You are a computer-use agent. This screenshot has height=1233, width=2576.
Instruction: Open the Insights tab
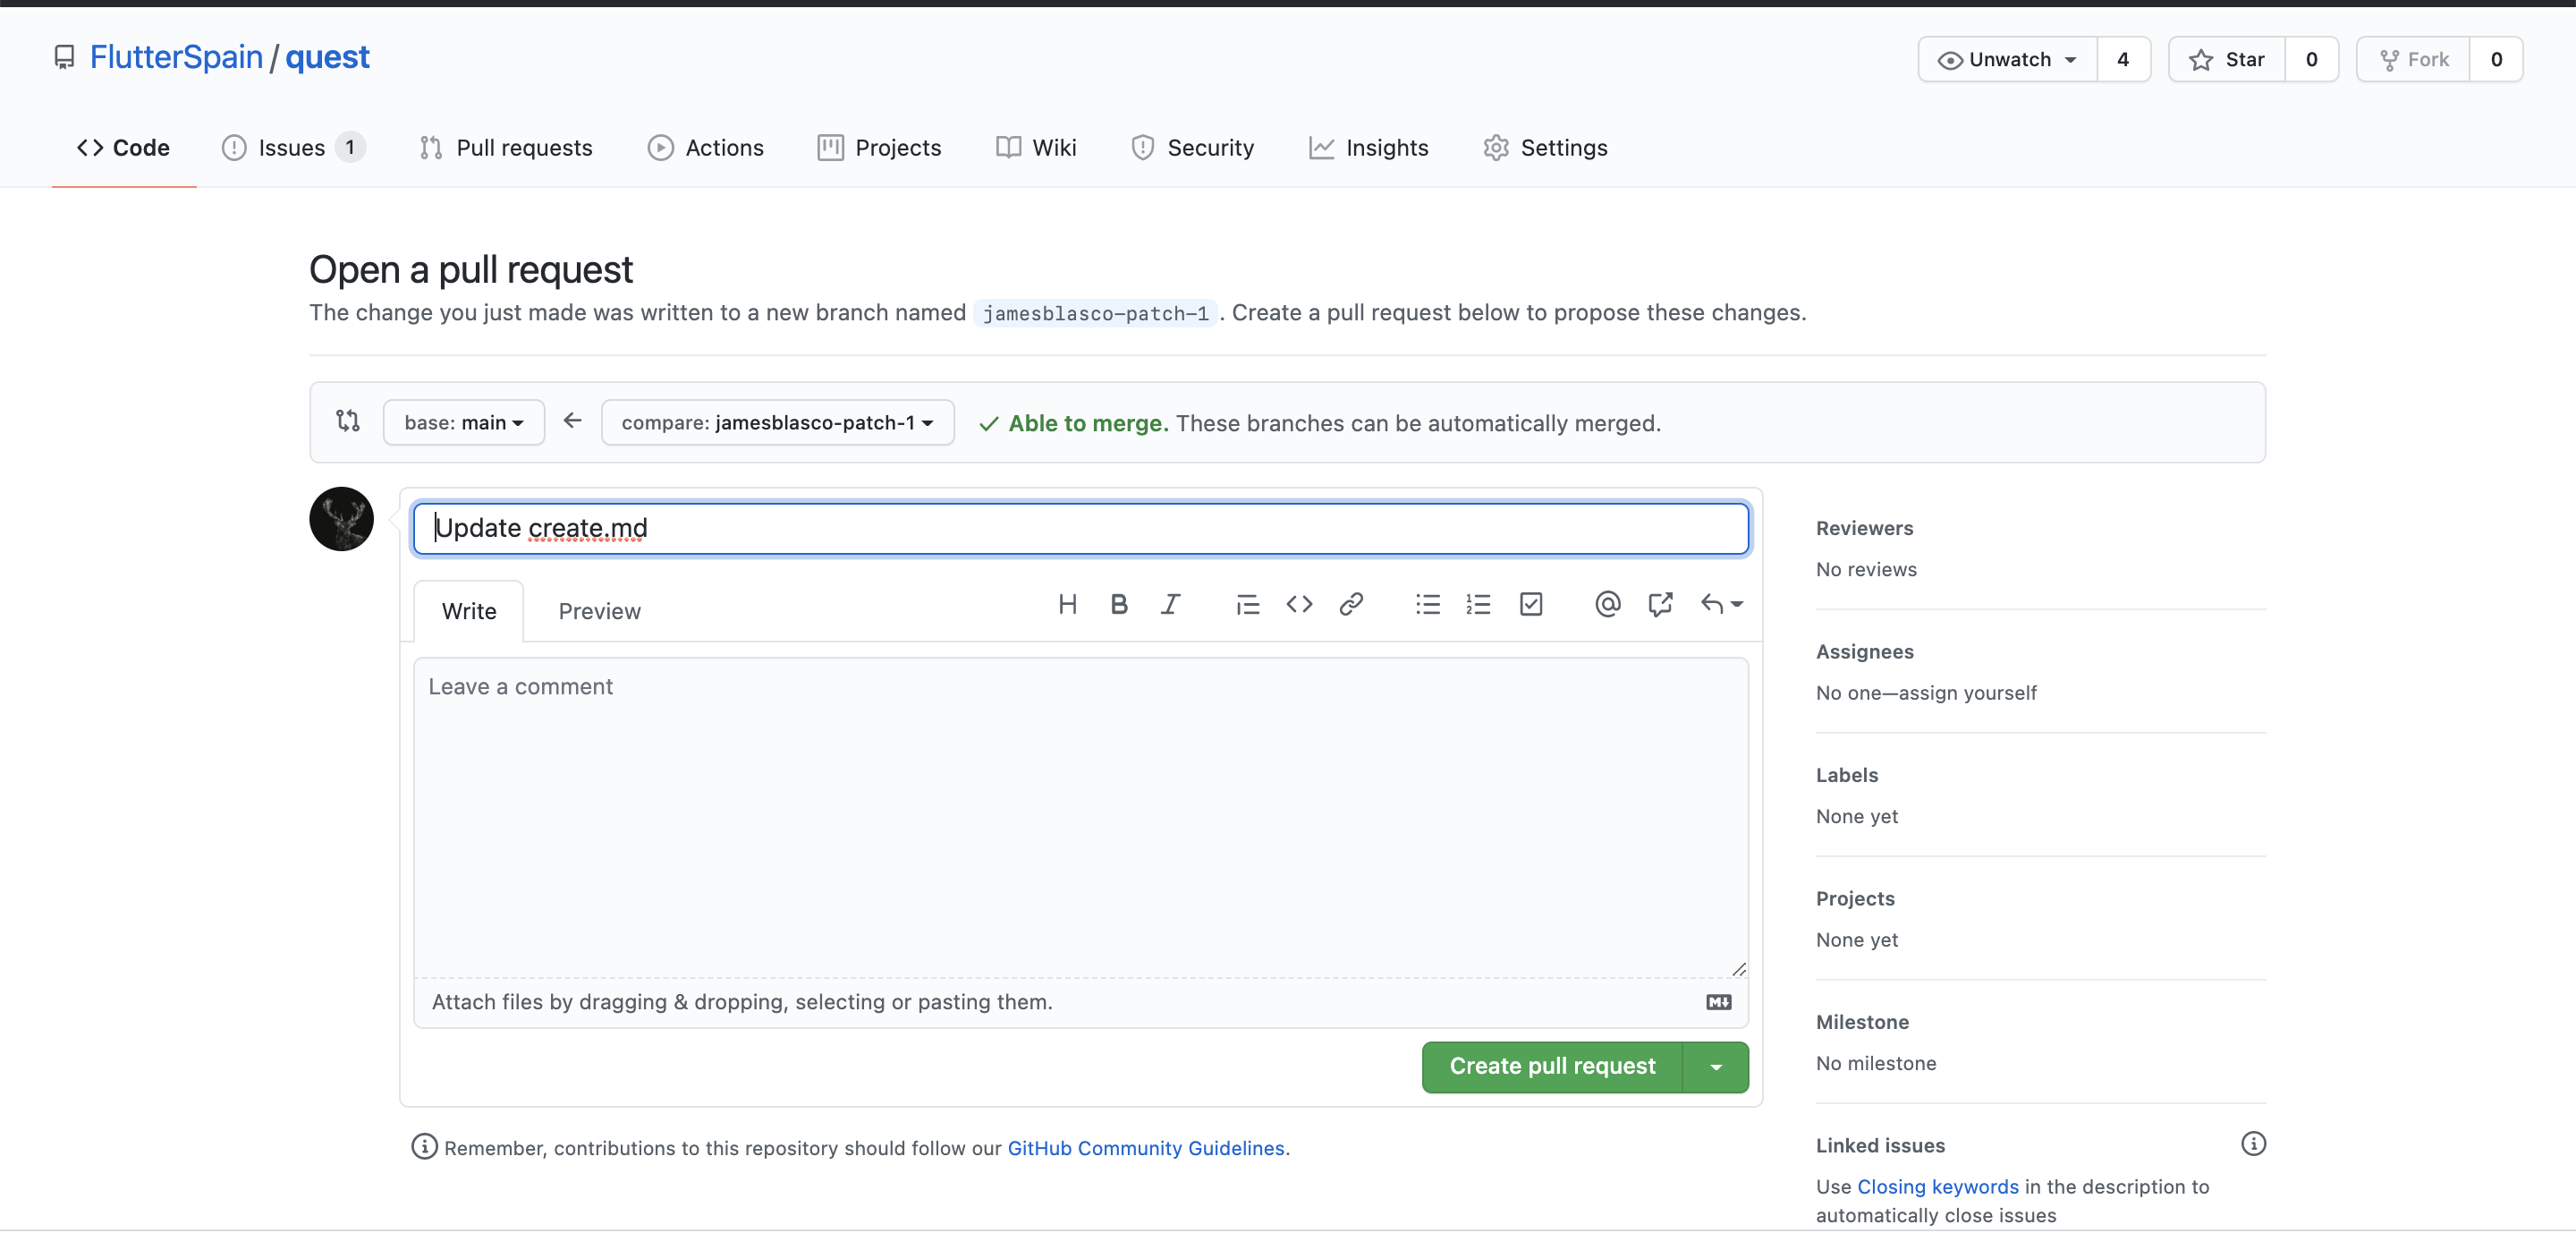(1368, 147)
